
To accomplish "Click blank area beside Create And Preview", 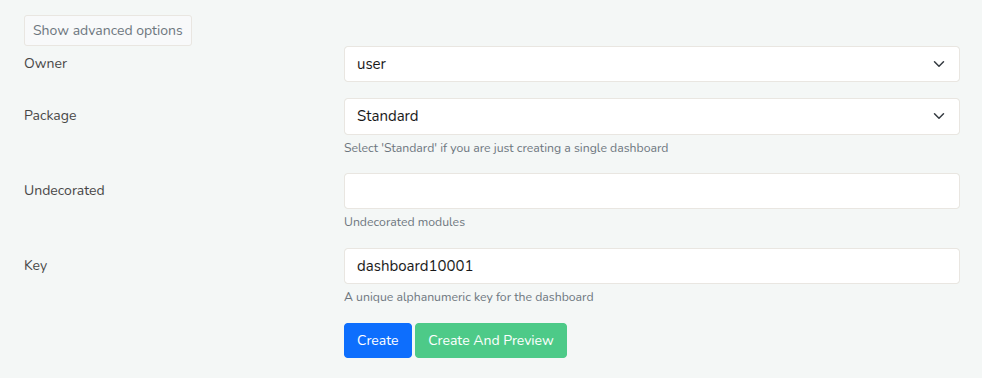I will coord(752,340).
